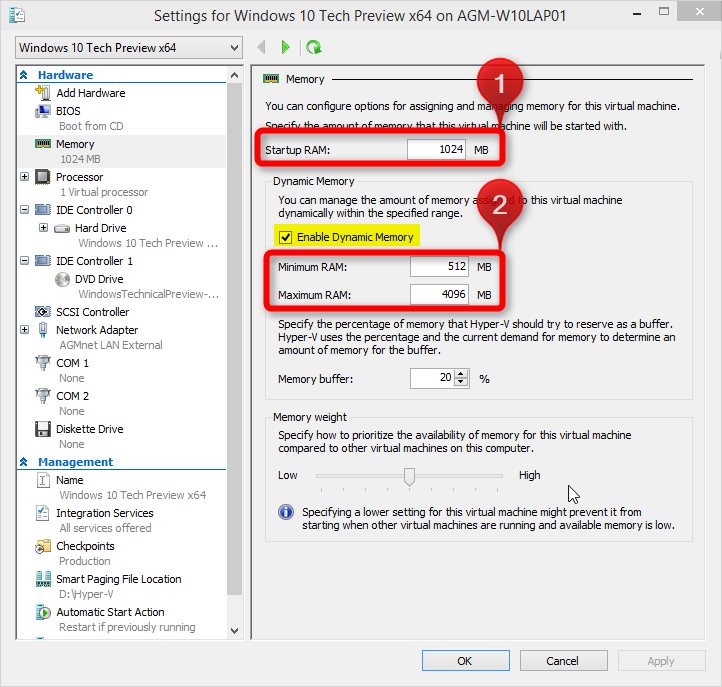Image resolution: width=722 pixels, height=687 pixels.
Task: Click the Add Hardware icon
Action: coord(43,93)
